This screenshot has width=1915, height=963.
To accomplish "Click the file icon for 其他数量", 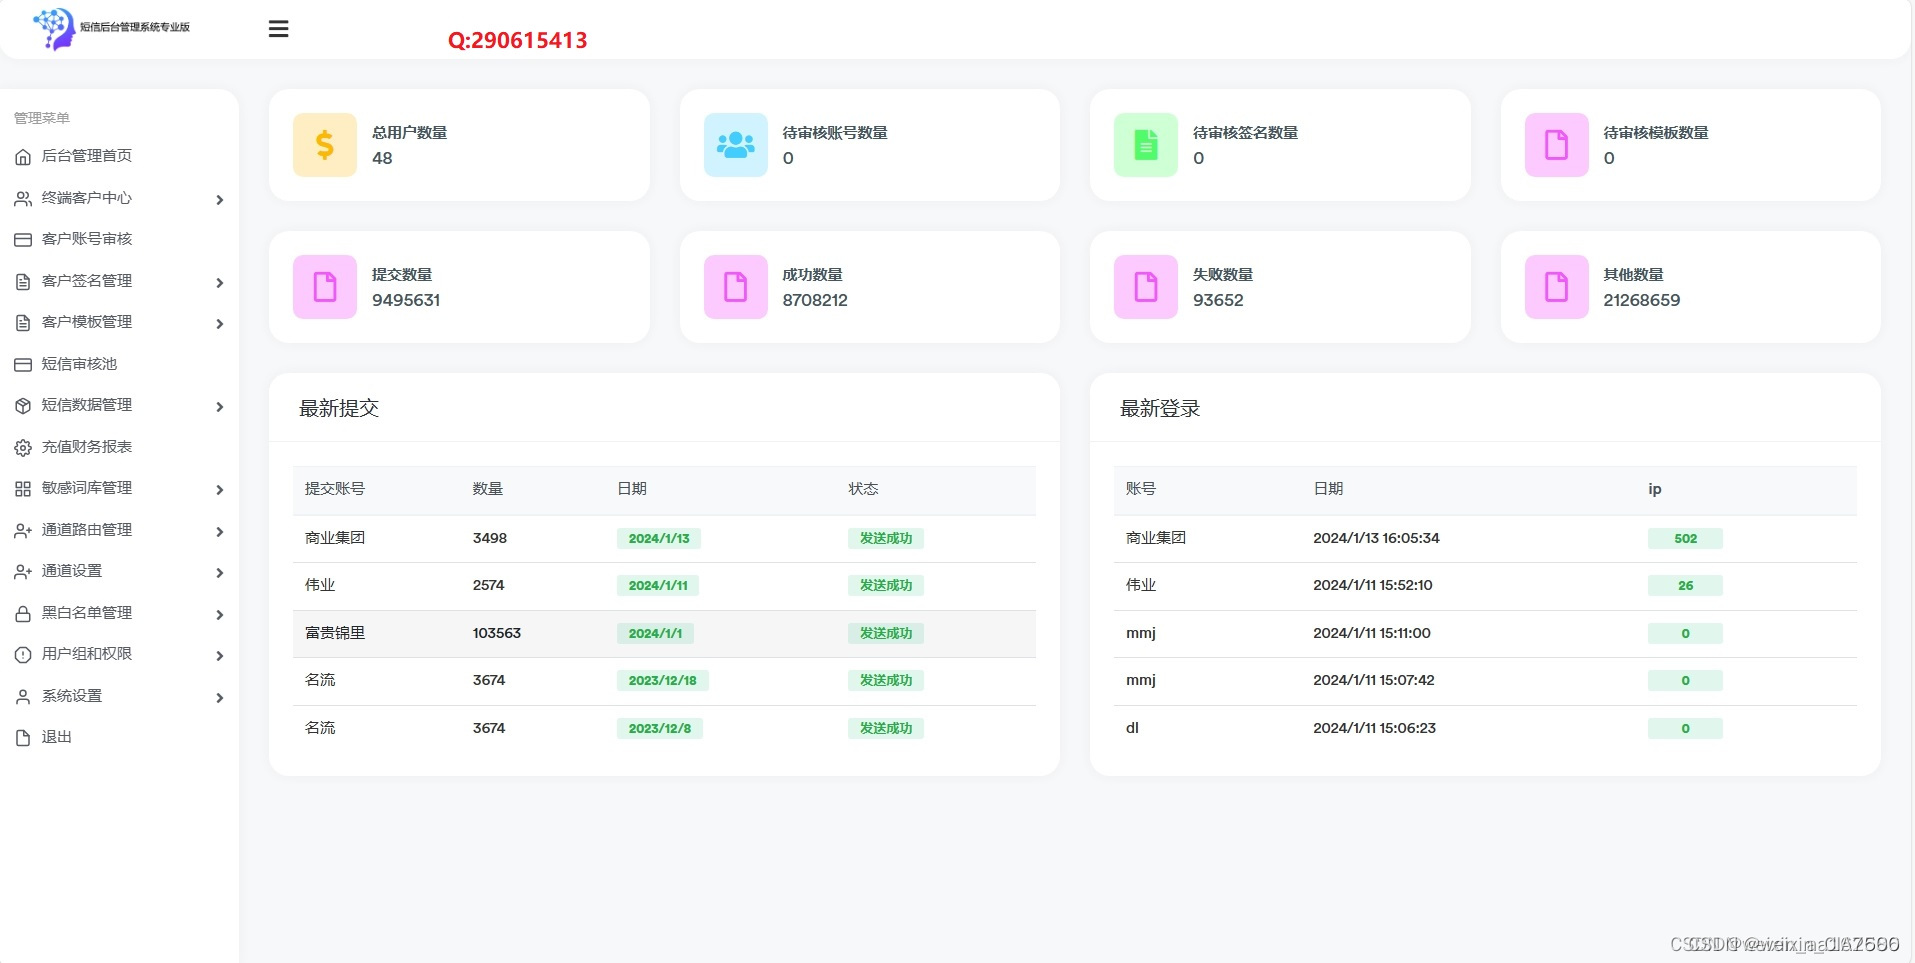I will click(x=1557, y=287).
